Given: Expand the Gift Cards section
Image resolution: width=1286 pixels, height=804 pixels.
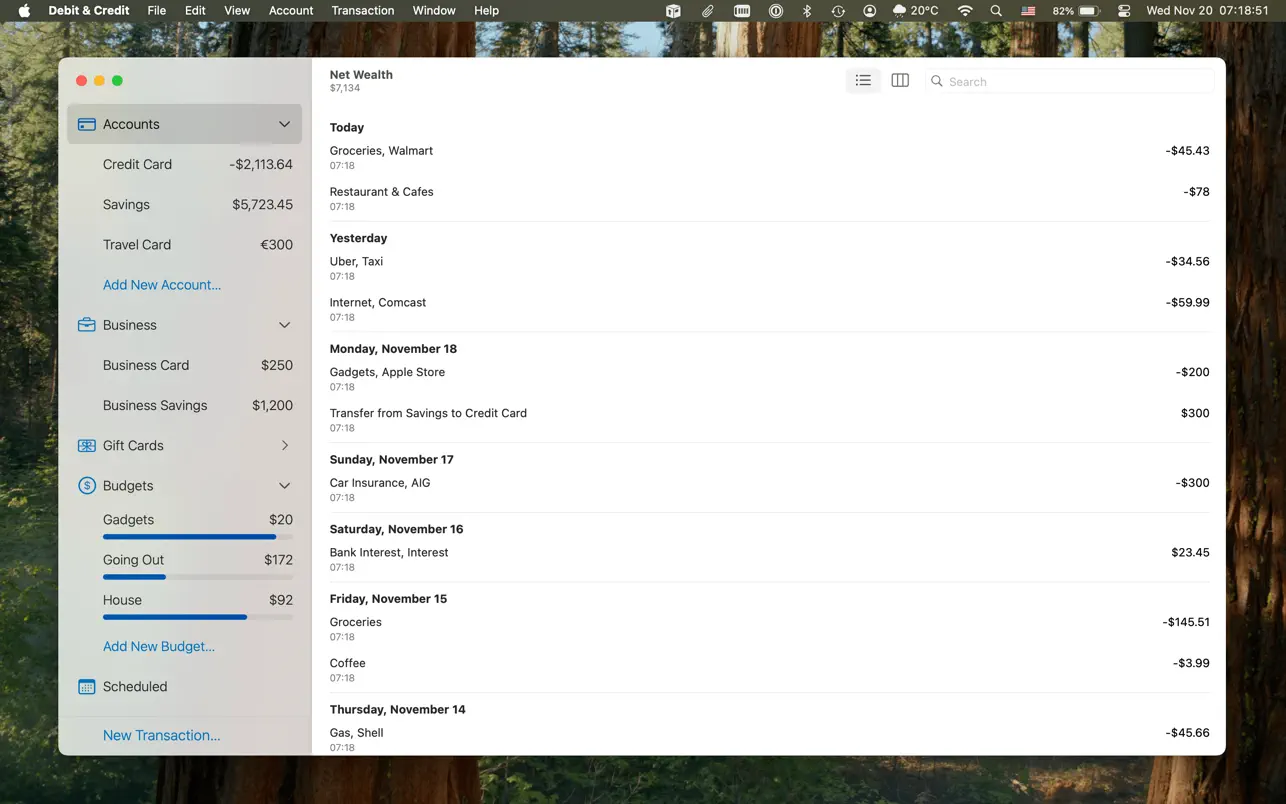Looking at the screenshot, I should (x=284, y=446).
